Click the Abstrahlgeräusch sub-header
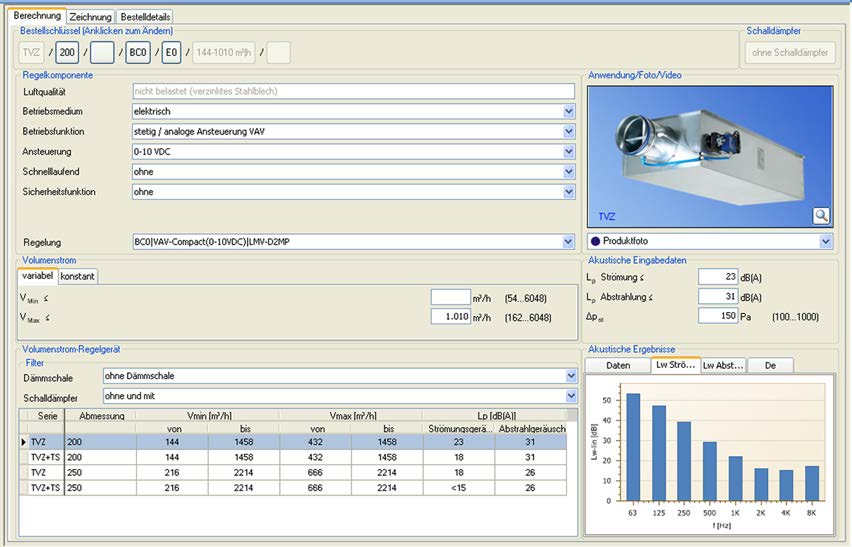 (531, 429)
